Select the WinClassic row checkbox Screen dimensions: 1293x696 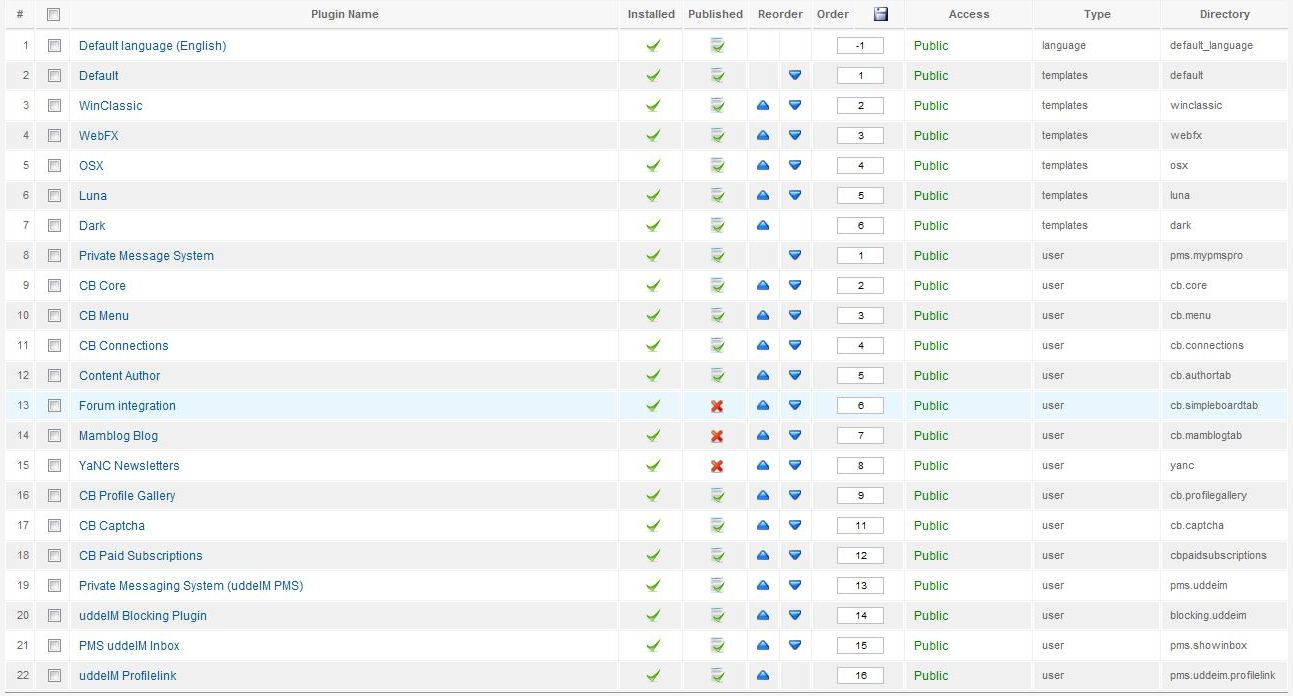pyautogui.click(x=54, y=105)
